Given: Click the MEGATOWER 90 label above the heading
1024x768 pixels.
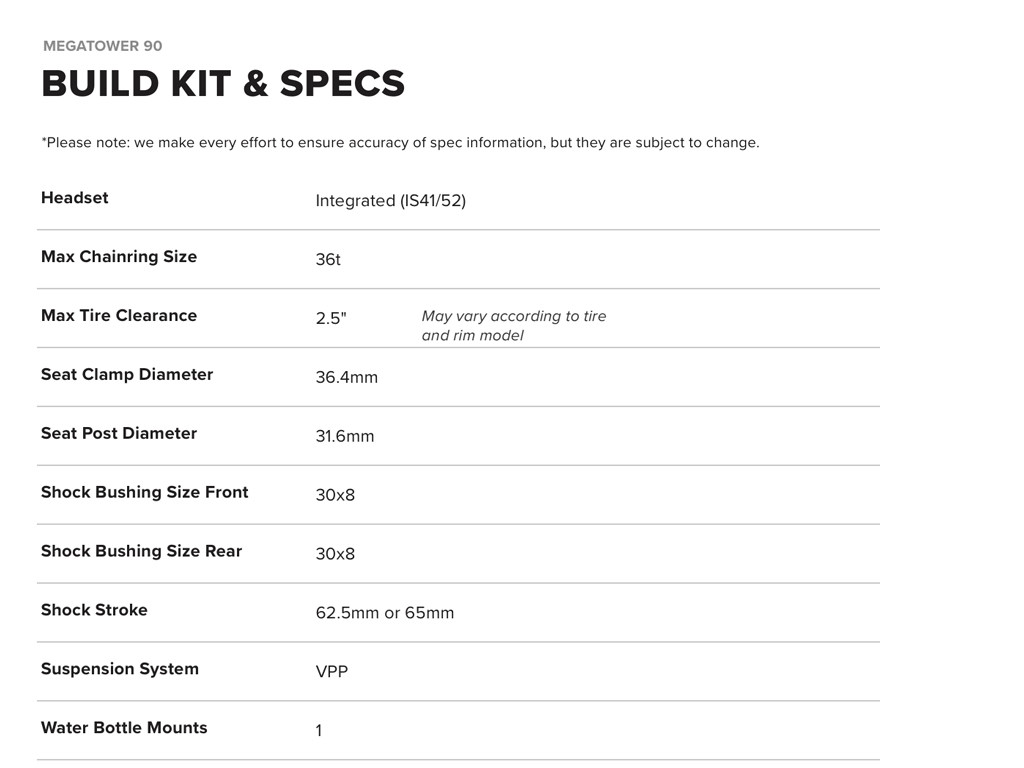Looking at the screenshot, I should coord(101,46).
